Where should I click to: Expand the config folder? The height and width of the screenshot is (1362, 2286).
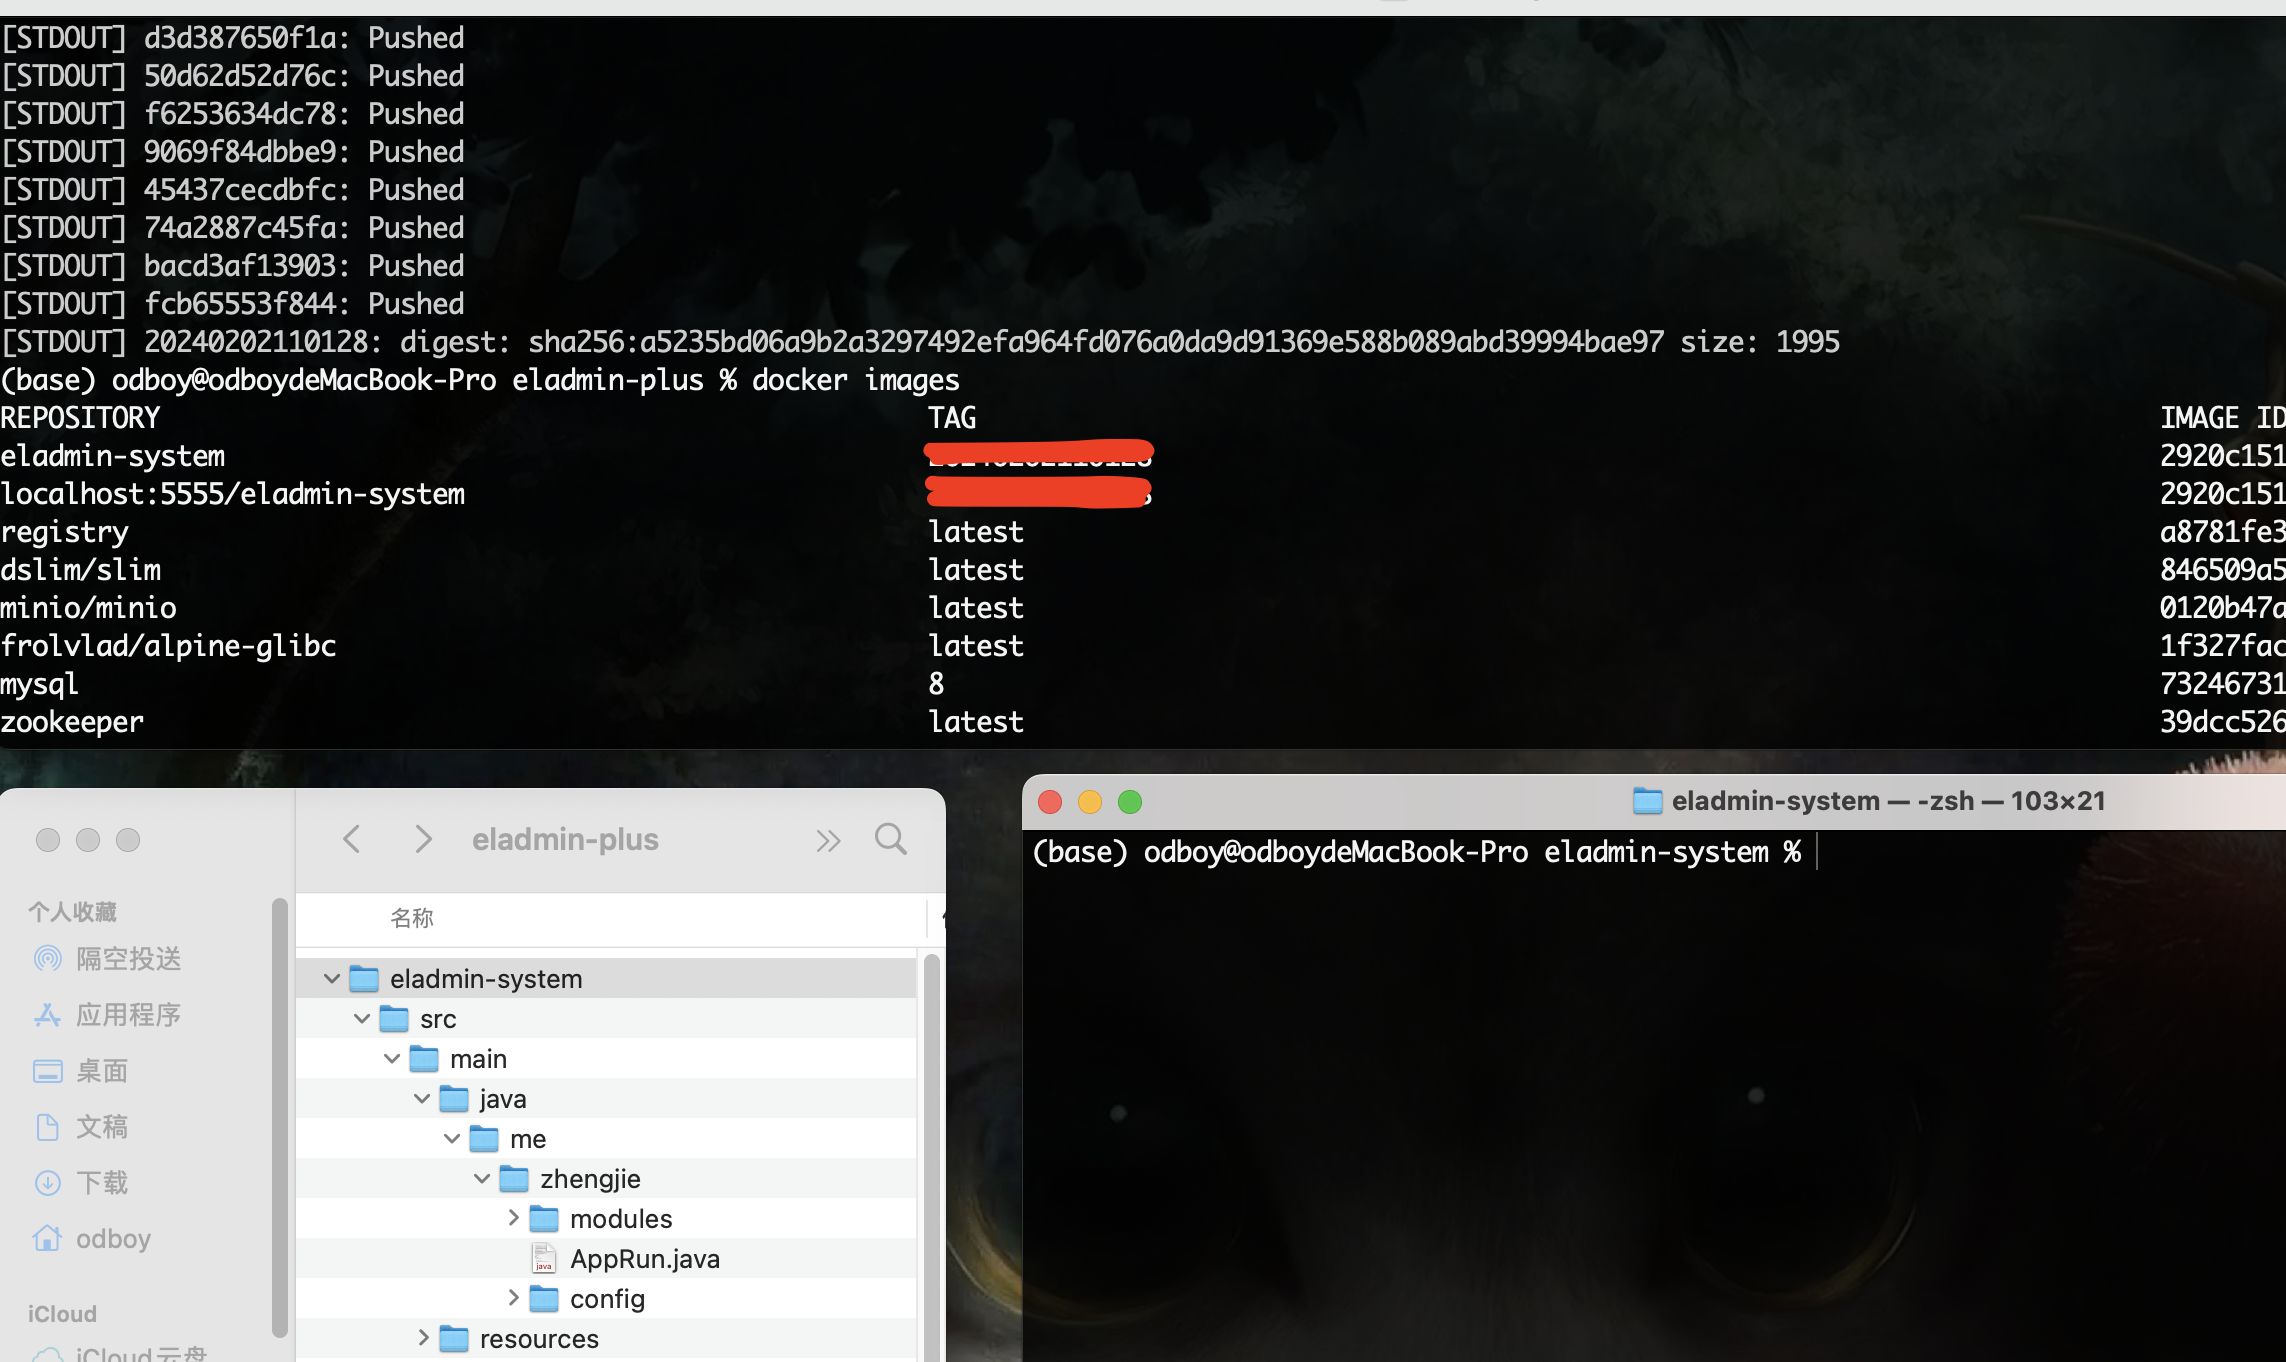(x=513, y=1297)
